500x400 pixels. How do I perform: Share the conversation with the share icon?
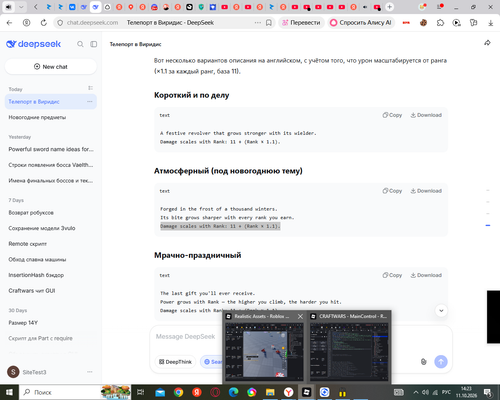[487, 43]
